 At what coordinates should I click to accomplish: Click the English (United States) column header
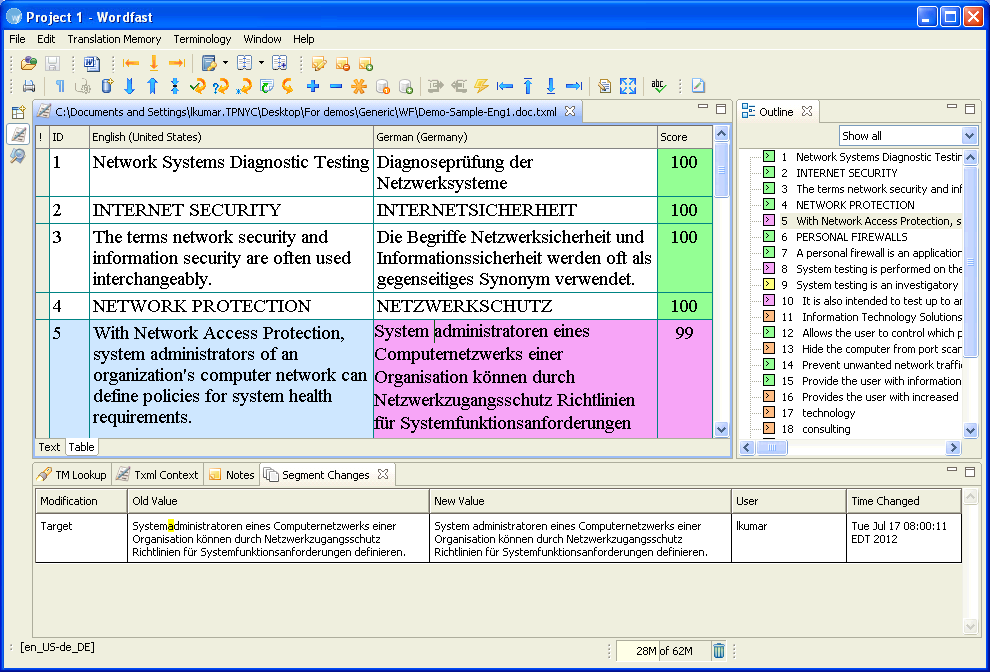tap(231, 137)
